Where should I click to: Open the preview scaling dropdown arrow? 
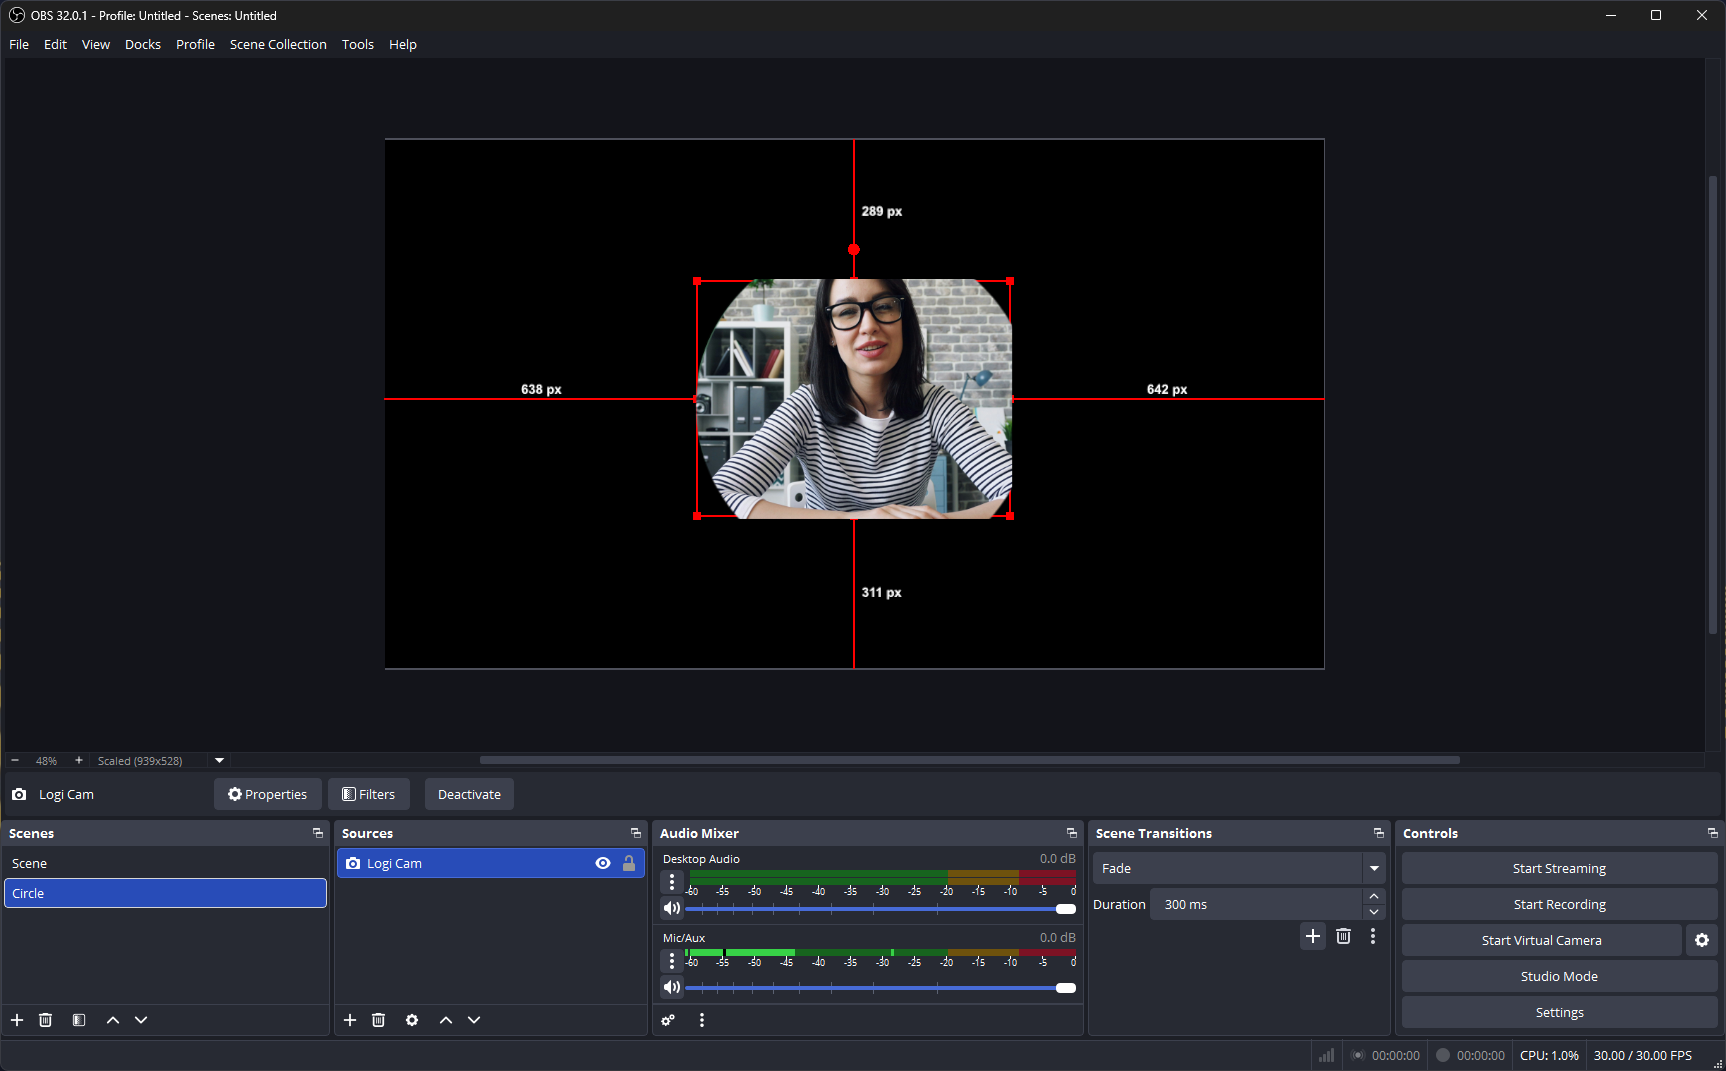[220, 761]
